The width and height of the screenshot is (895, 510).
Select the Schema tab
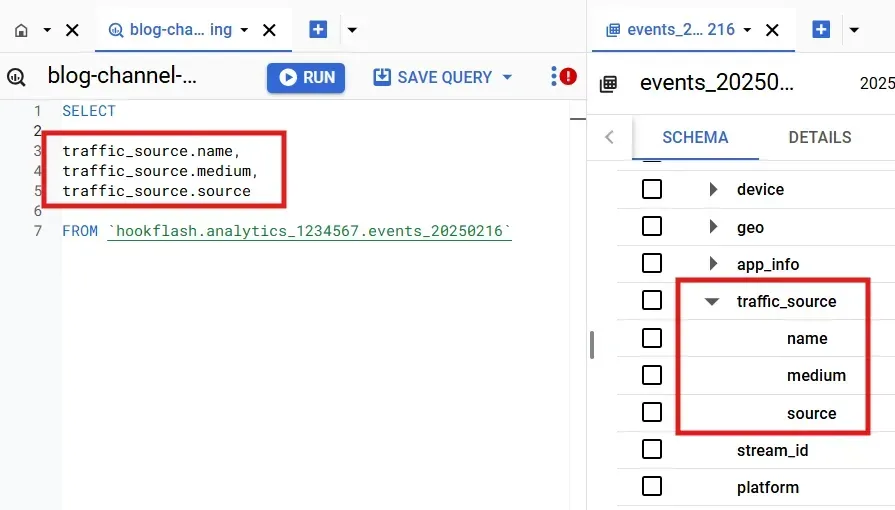point(695,138)
